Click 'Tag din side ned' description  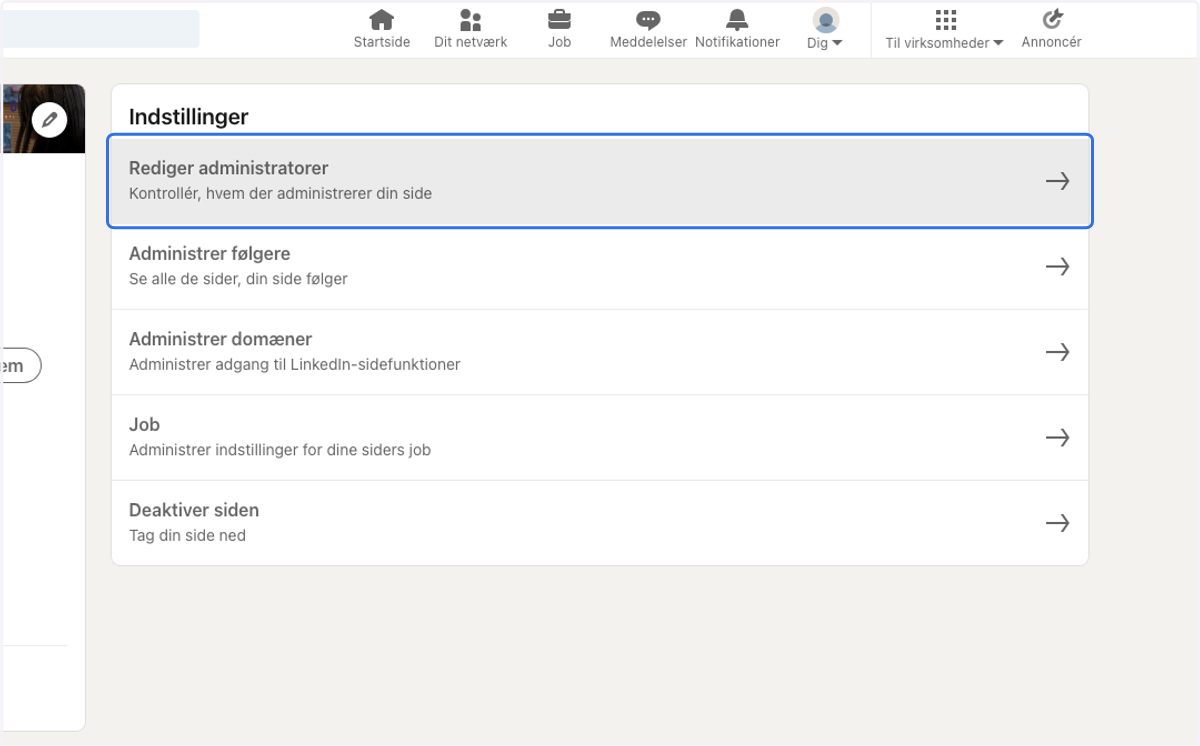point(188,536)
